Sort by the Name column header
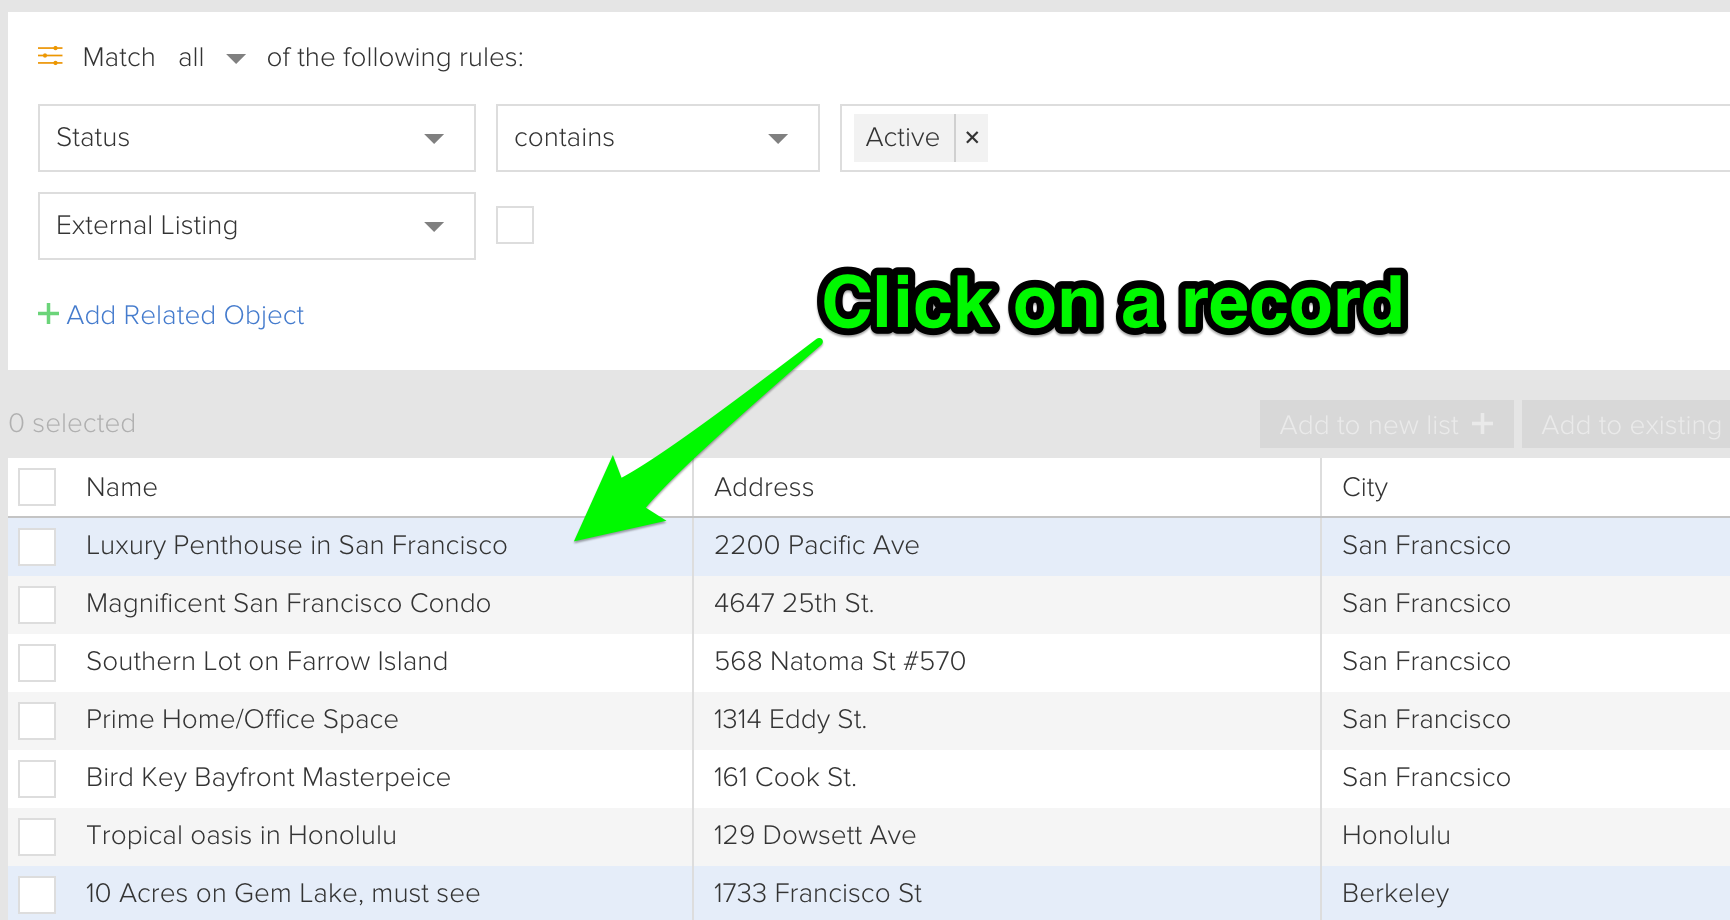The height and width of the screenshot is (920, 1730). coord(121,487)
